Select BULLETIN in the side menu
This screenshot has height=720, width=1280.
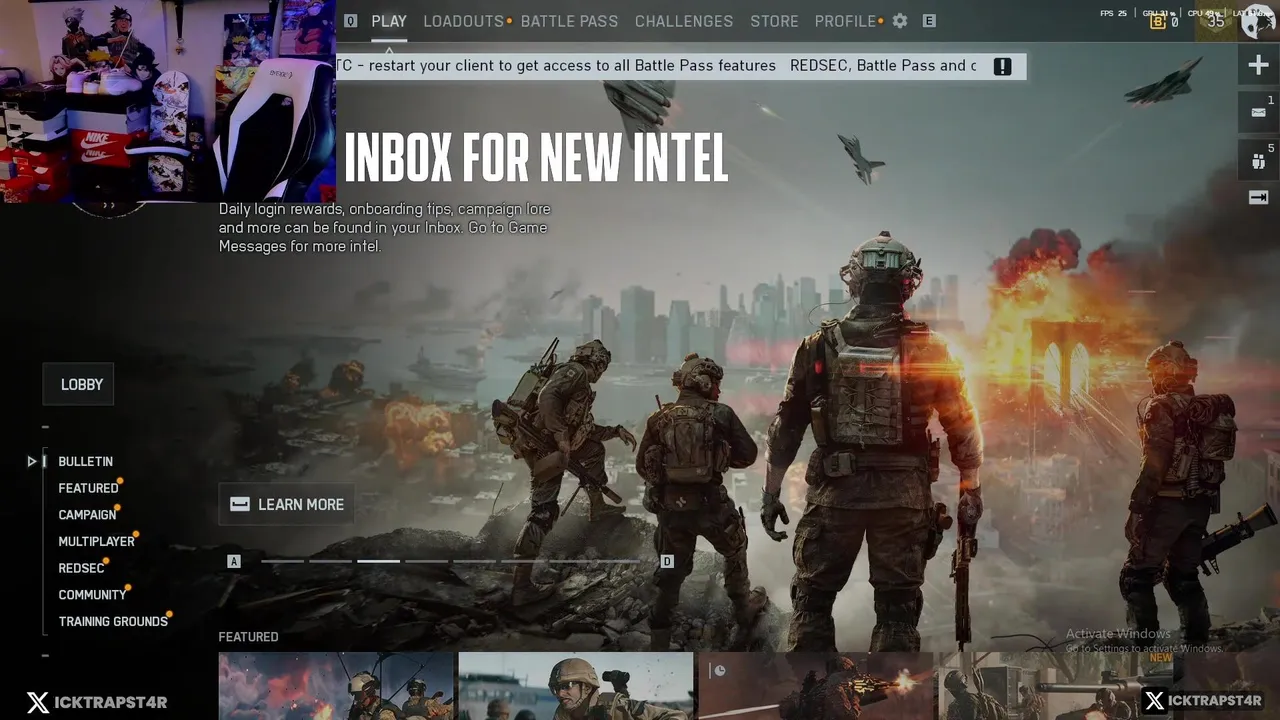coord(85,461)
